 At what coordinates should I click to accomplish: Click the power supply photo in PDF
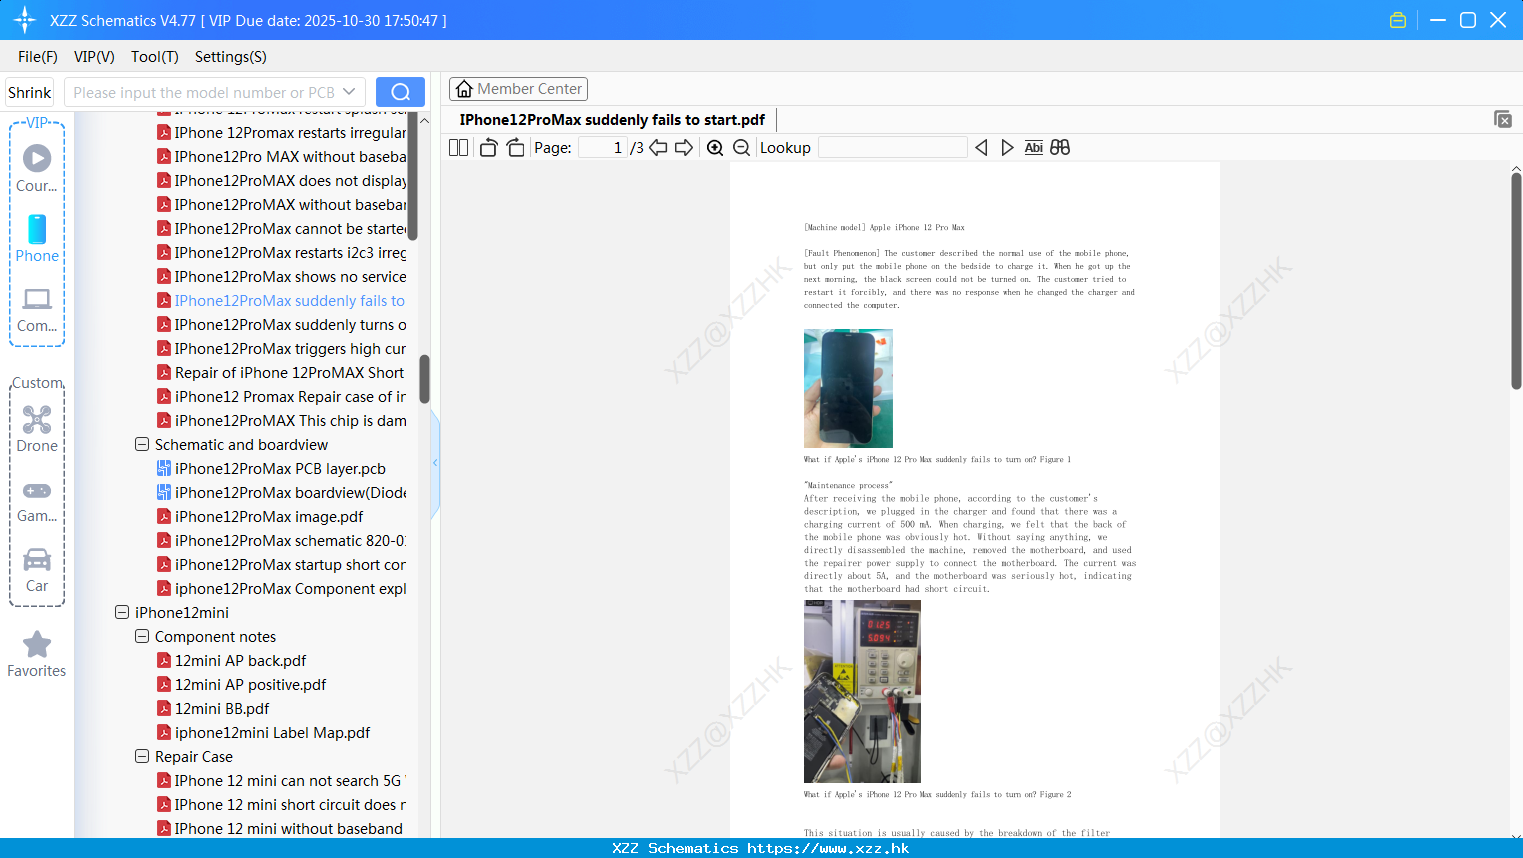coord(862,691)
